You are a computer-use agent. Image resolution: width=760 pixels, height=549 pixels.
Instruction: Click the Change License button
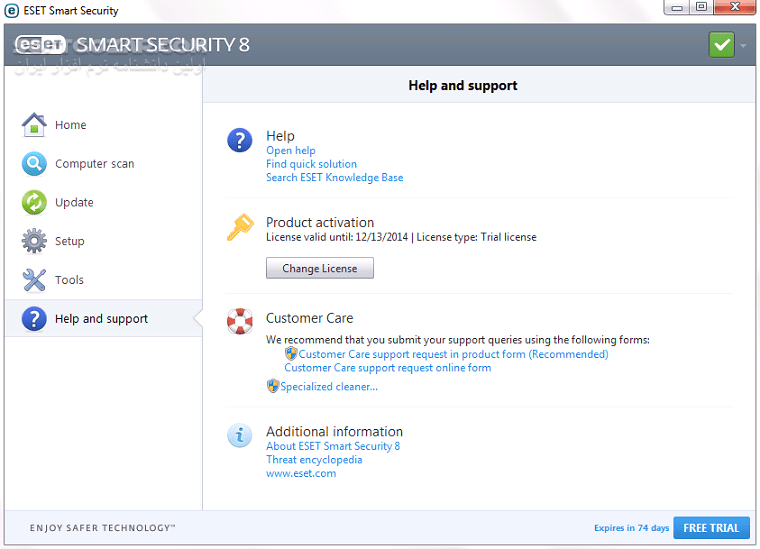319,268
